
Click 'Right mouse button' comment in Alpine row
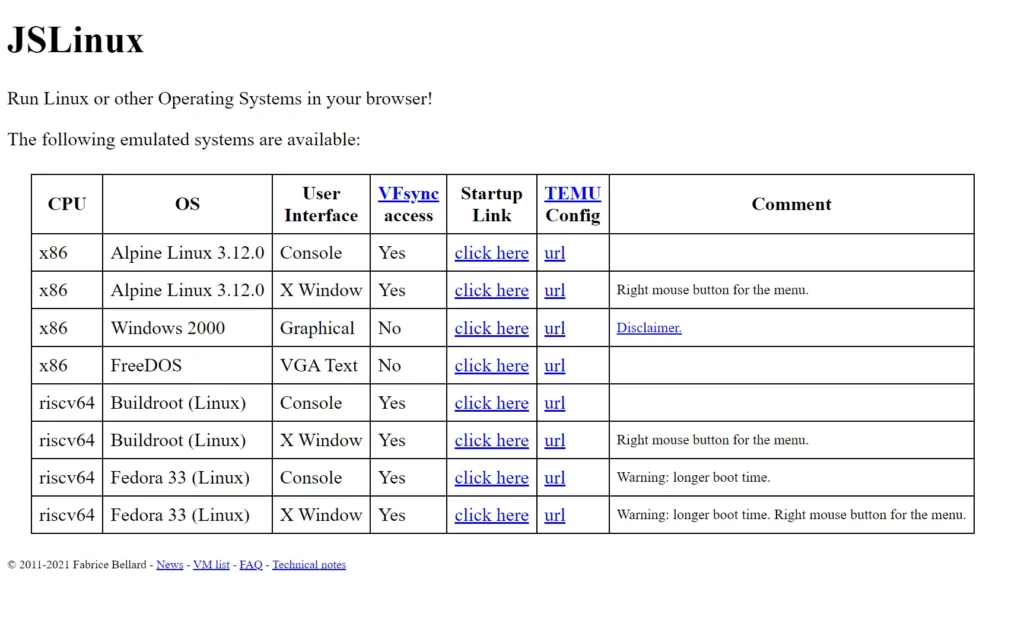712,290
